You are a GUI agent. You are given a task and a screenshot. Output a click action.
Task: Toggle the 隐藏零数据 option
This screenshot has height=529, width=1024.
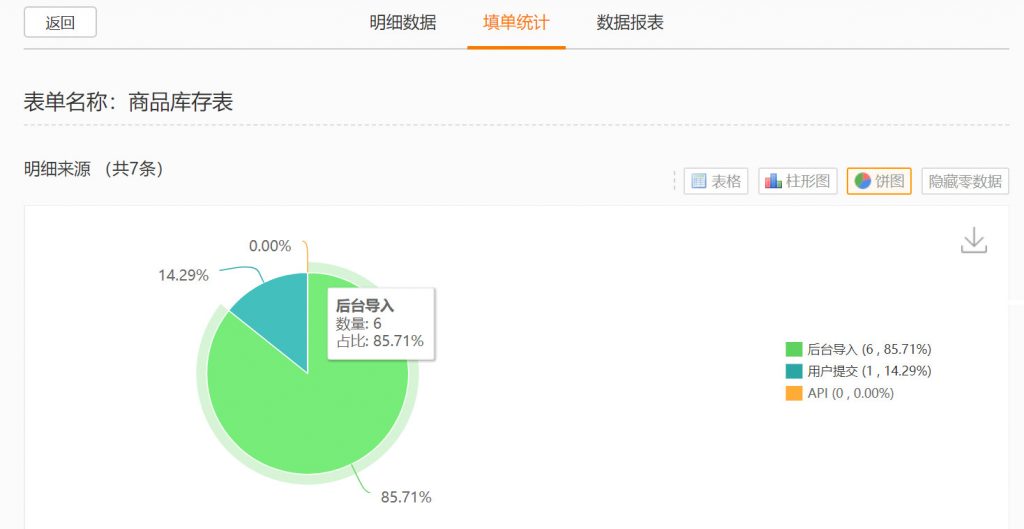tap(965, 181)
